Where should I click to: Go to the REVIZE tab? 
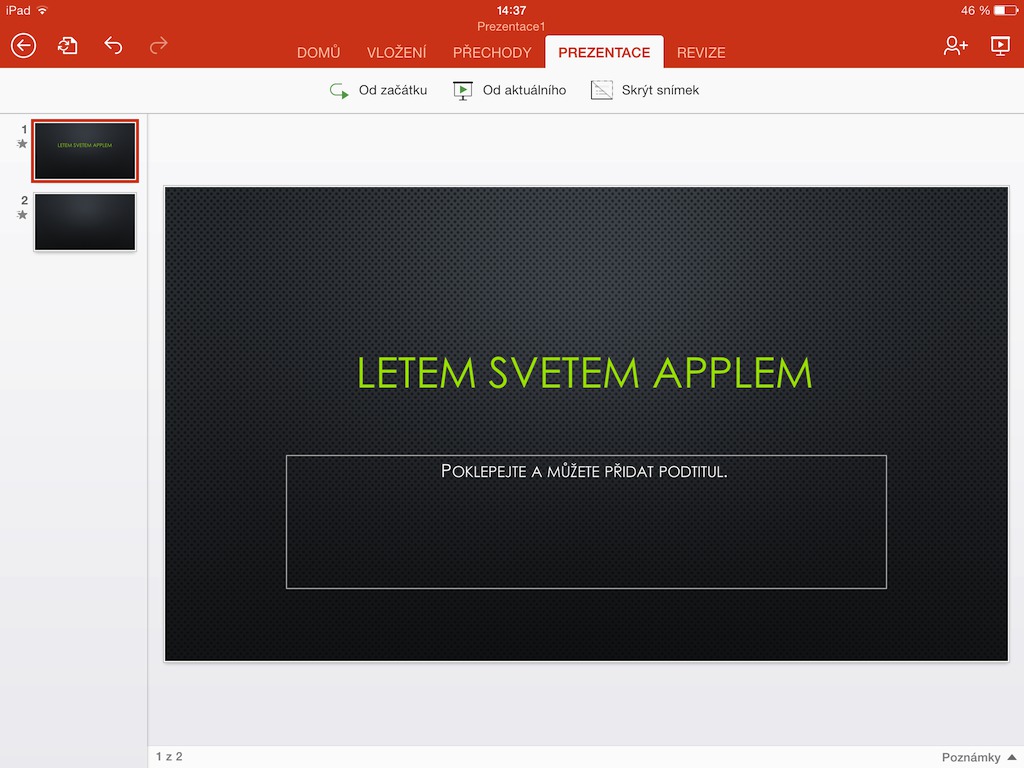pyautogui.click(x=701, y=53)
